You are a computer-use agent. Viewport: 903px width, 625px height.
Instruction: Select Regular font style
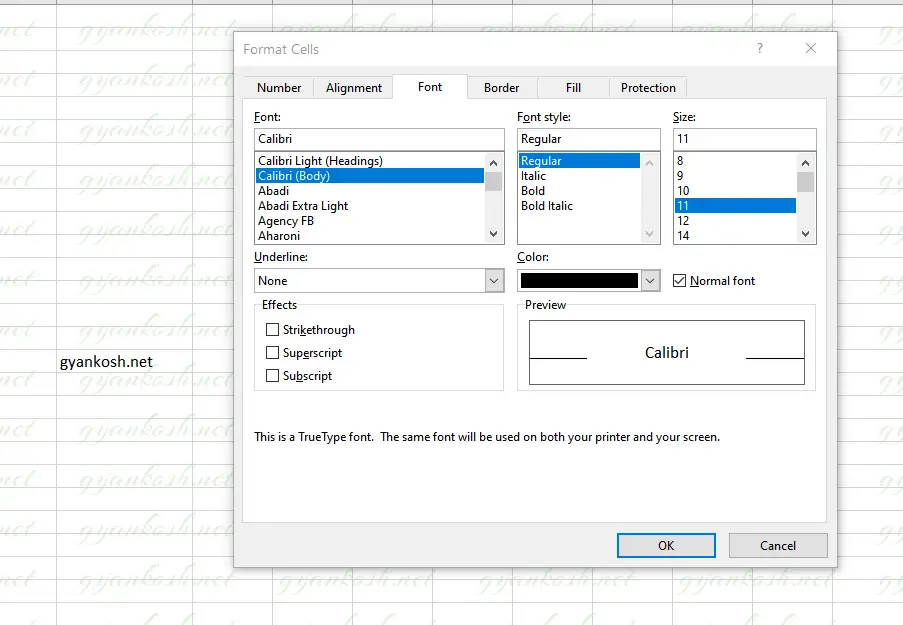(x=579, y=161)
